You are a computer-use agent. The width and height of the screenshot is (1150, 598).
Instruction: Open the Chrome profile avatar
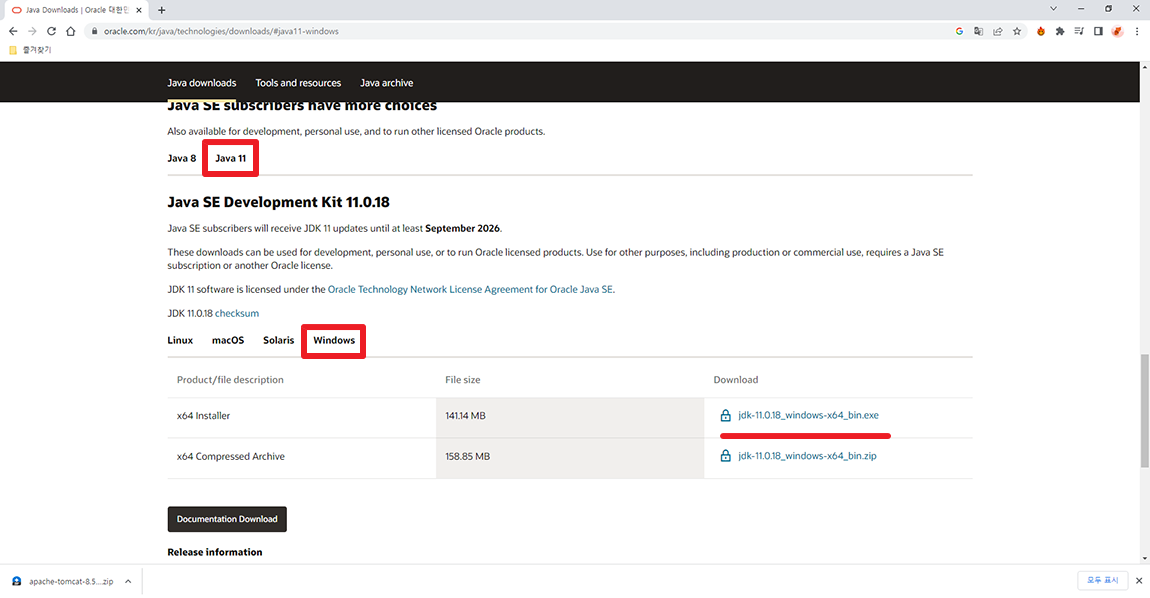[1117, 32]
